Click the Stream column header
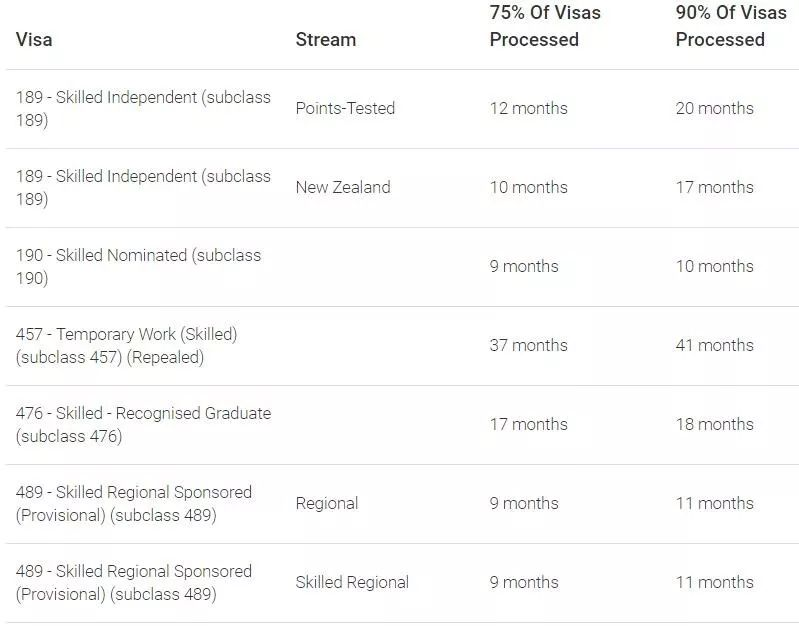Viewport: 799px width, 626px height. tap(325, 40)
